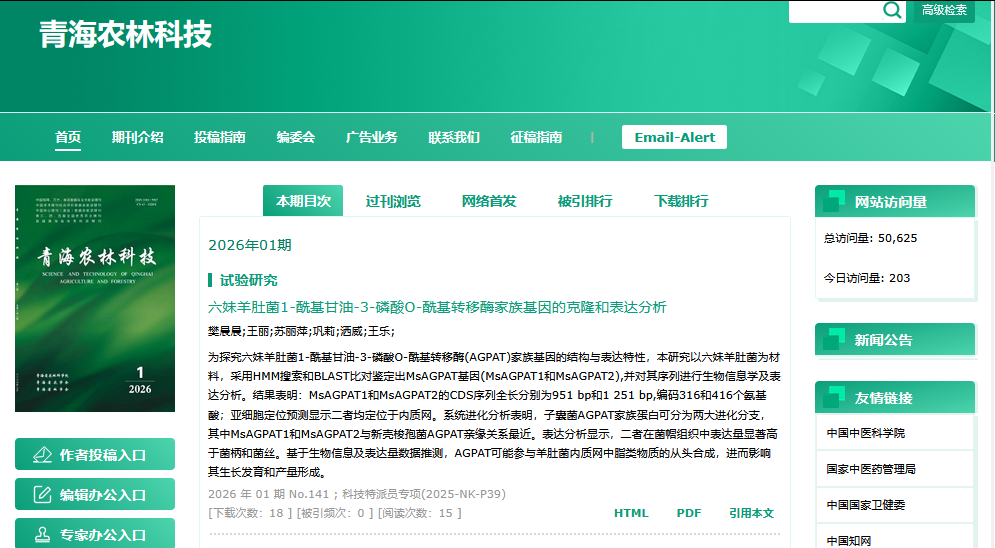The image size is (995, 548).
Task: Open 编委会 menu item
Action: (x=296, y=137)
